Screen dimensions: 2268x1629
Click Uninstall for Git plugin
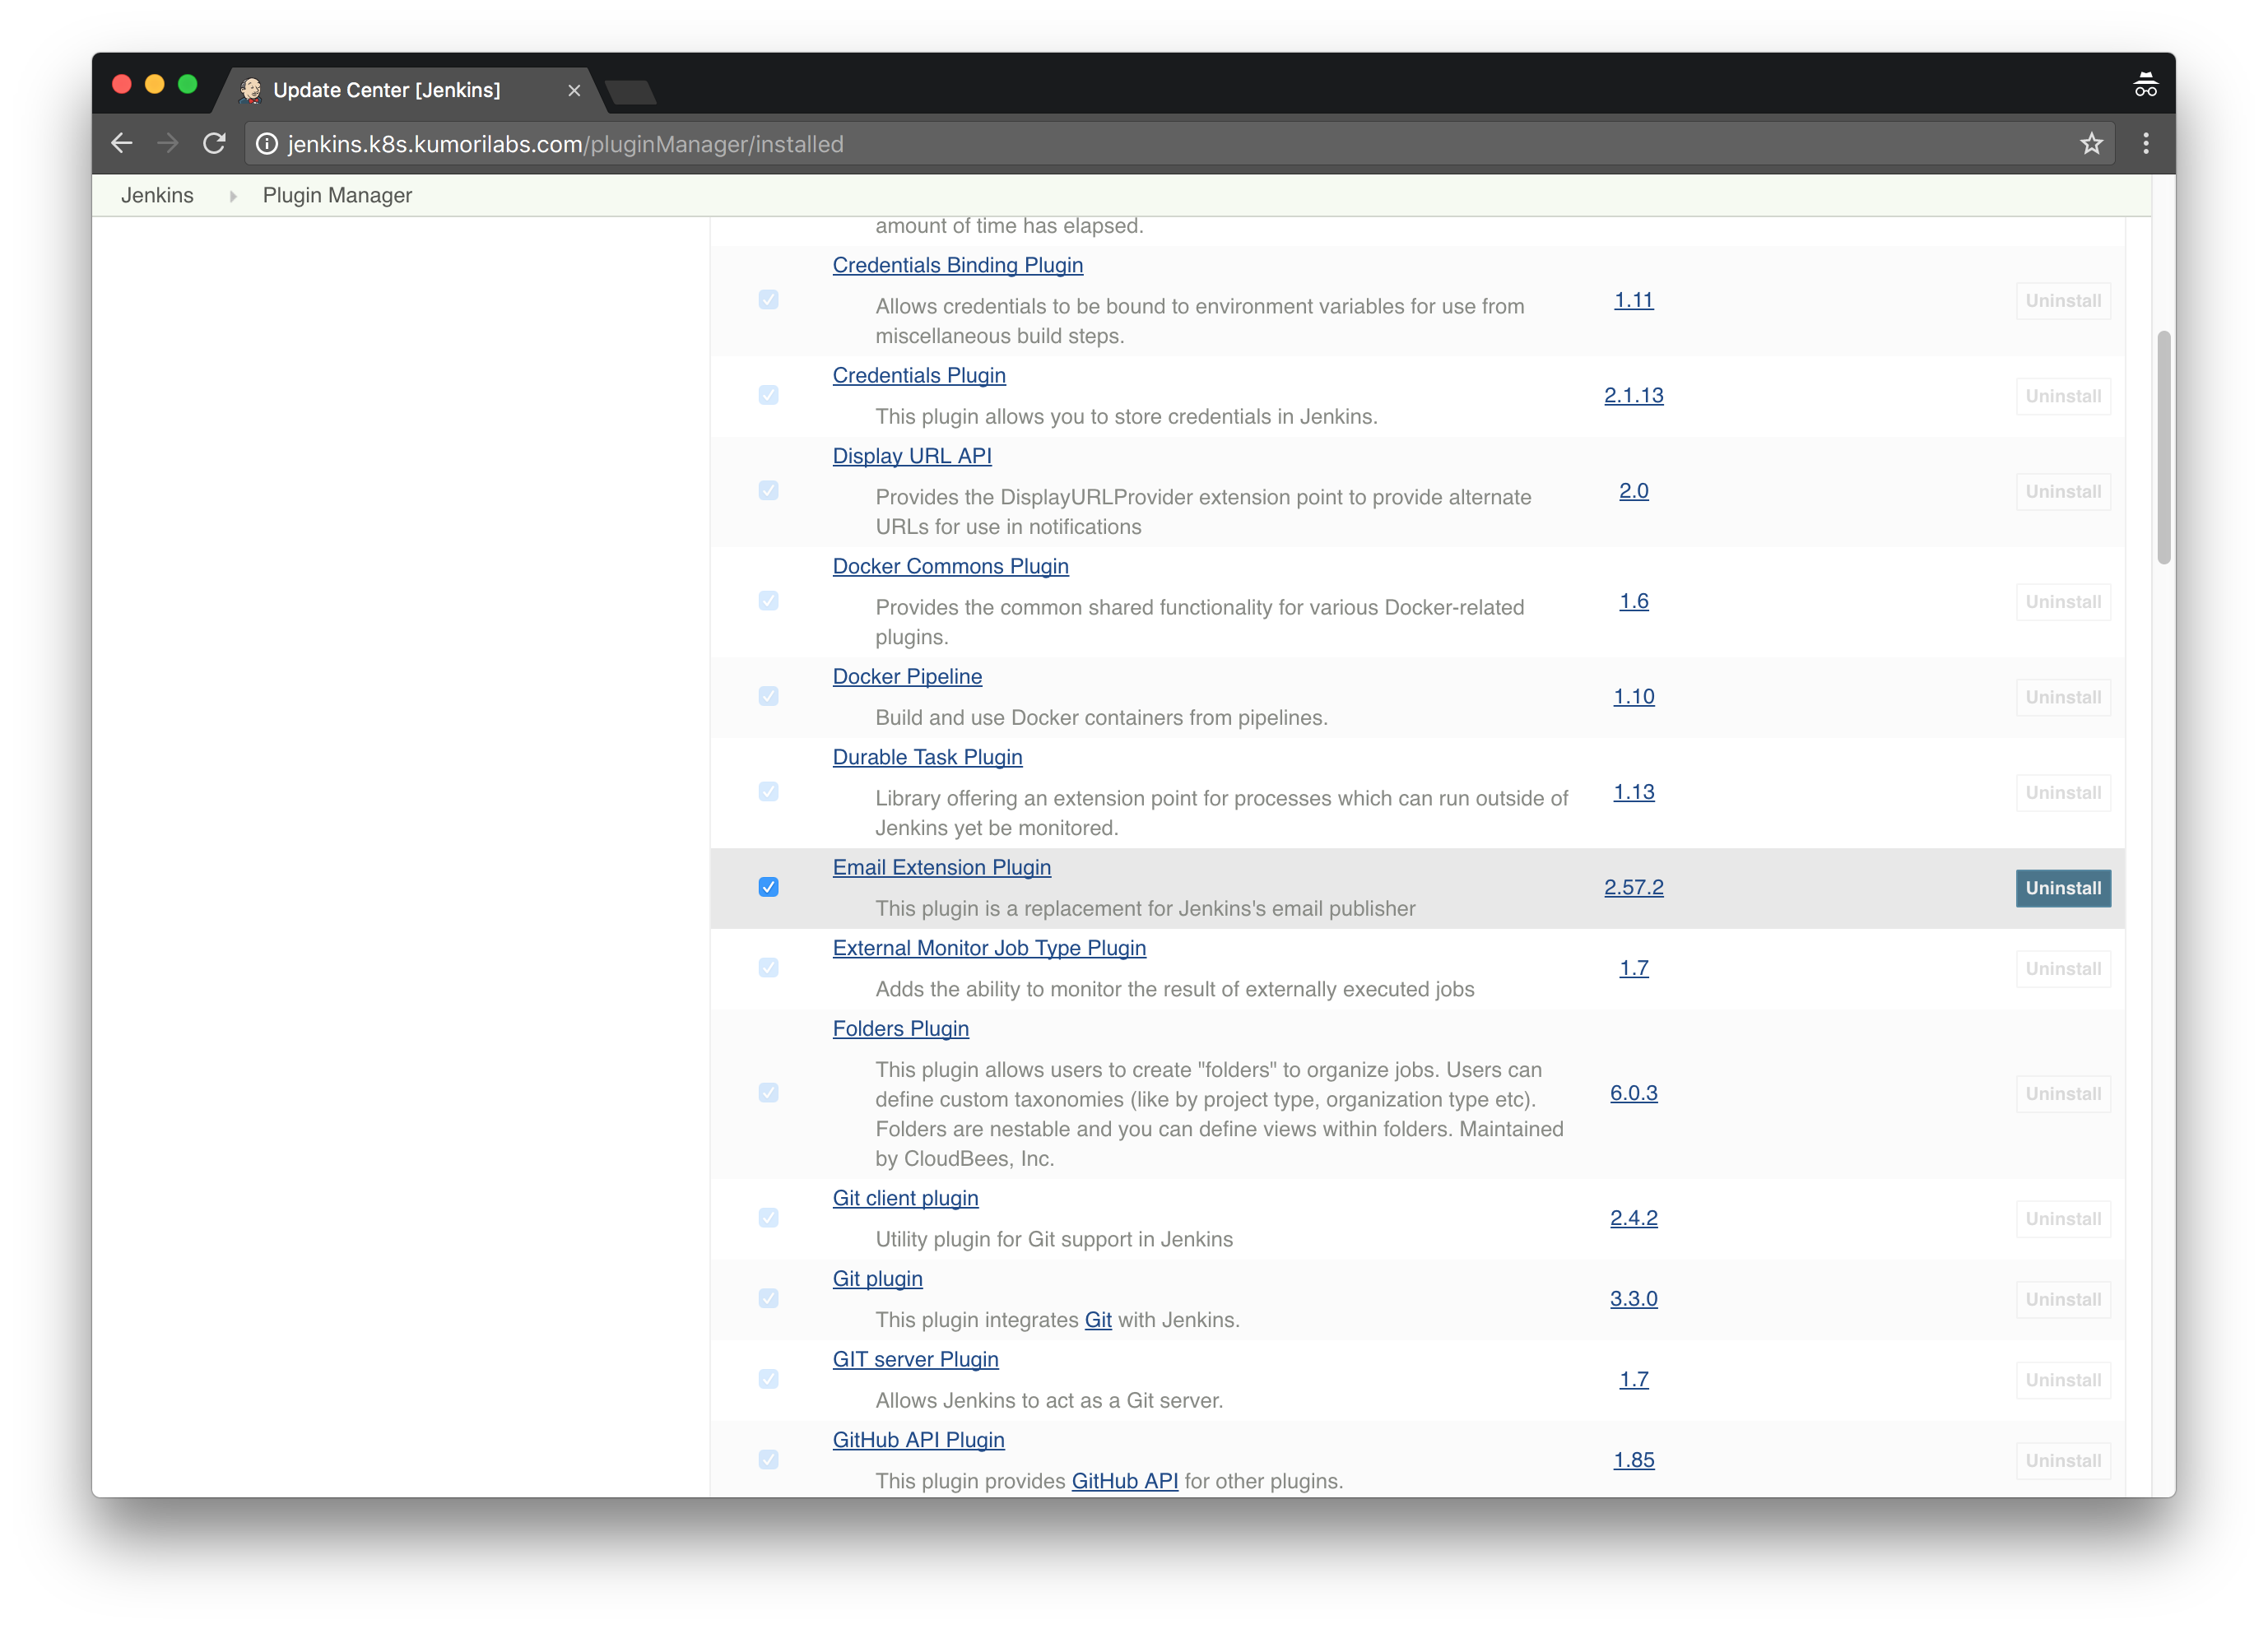pyautogui.click(x=2062, y=1299)
